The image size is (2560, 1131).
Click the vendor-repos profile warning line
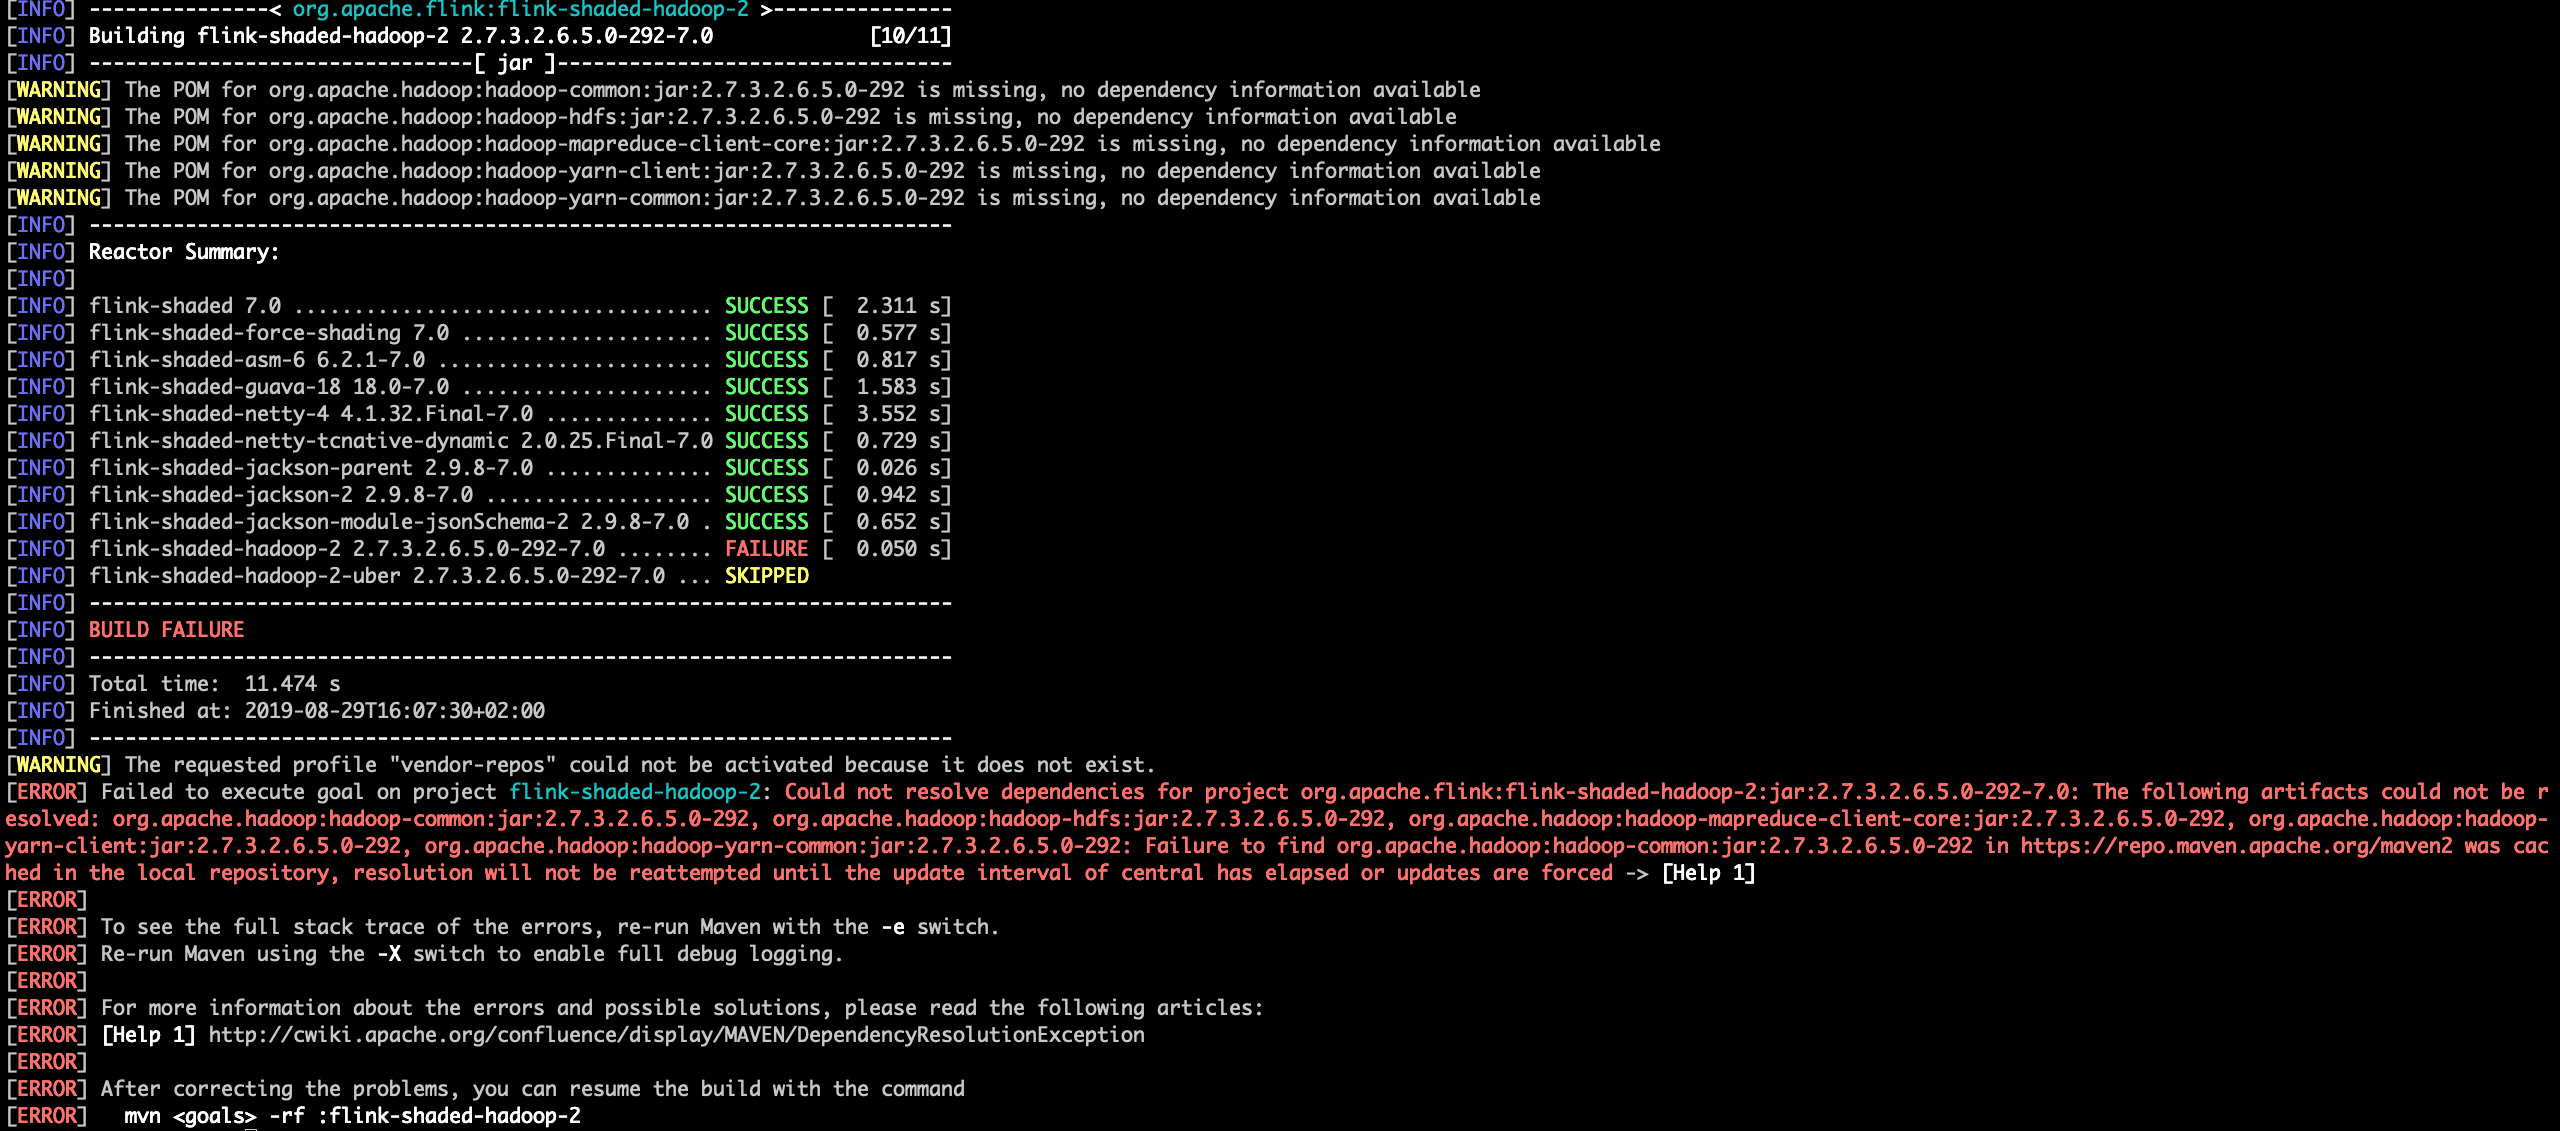[x=640, y=765]
